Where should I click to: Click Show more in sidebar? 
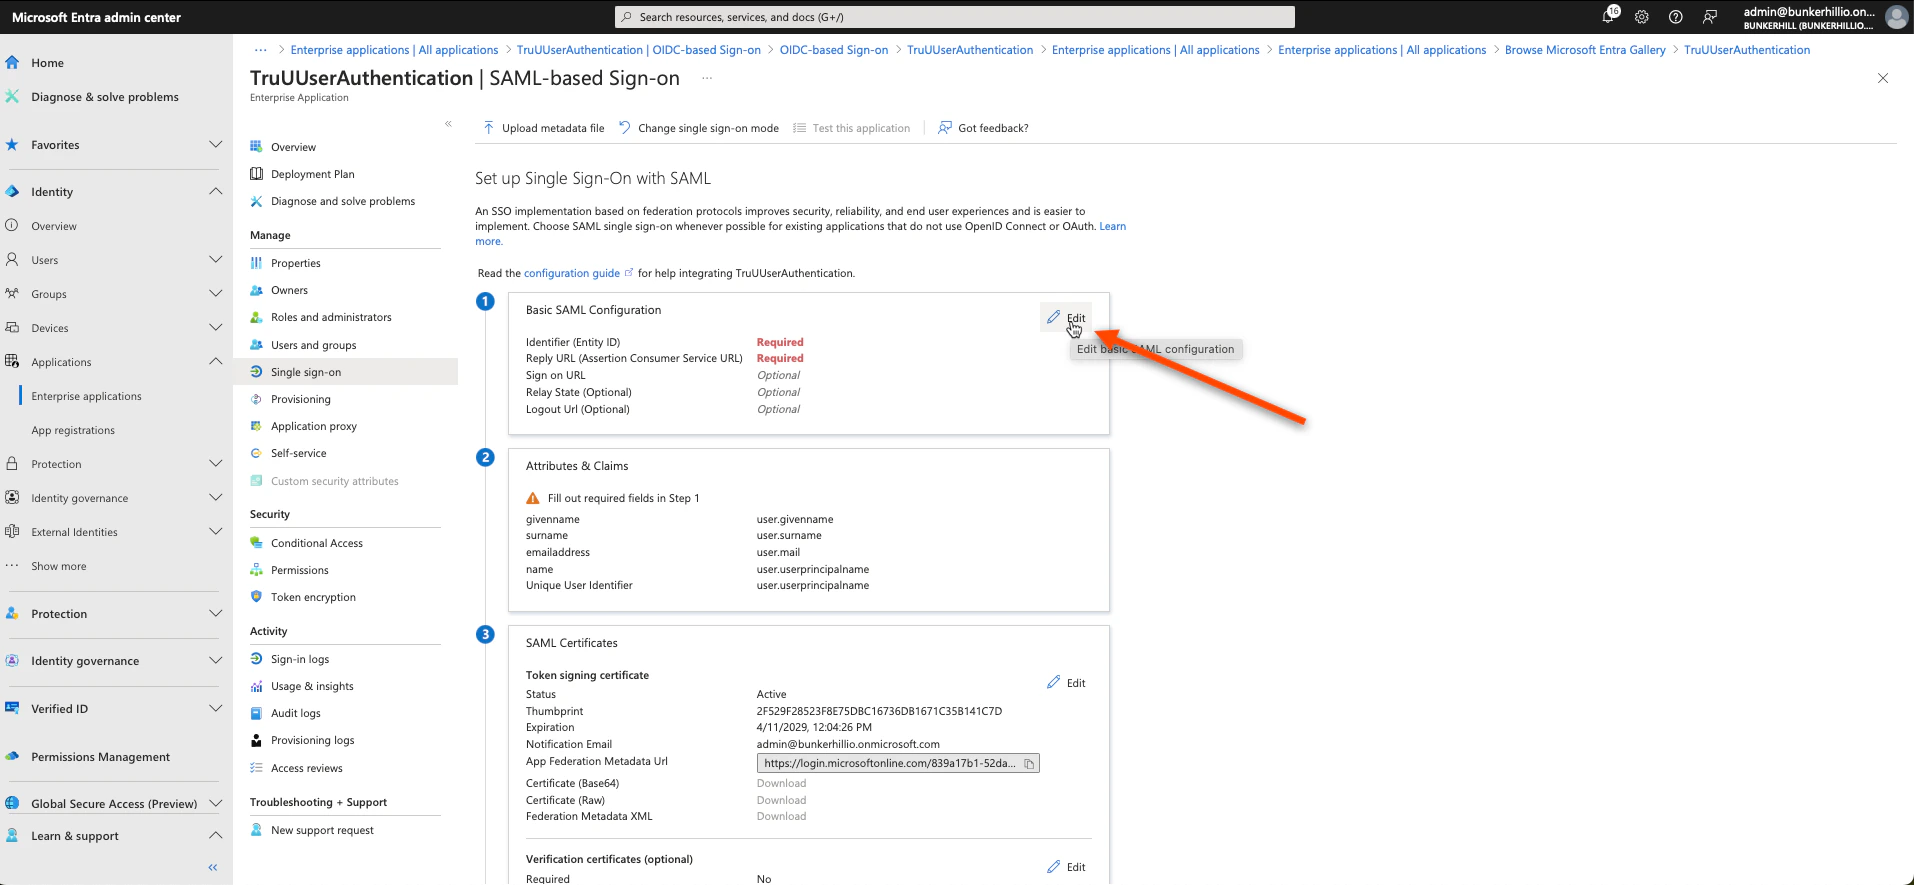point(58,566)
